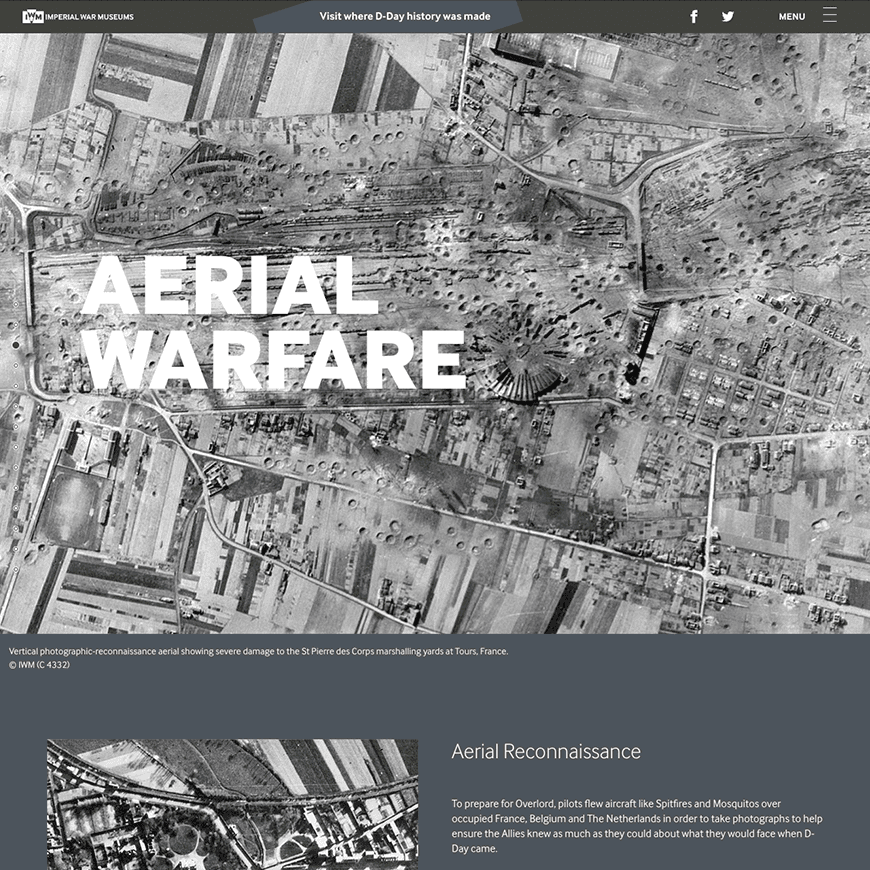Click the AERIAL WARFARE hero title
The width and height of the screenshot is (870, 870).
[x=274, y=322]
